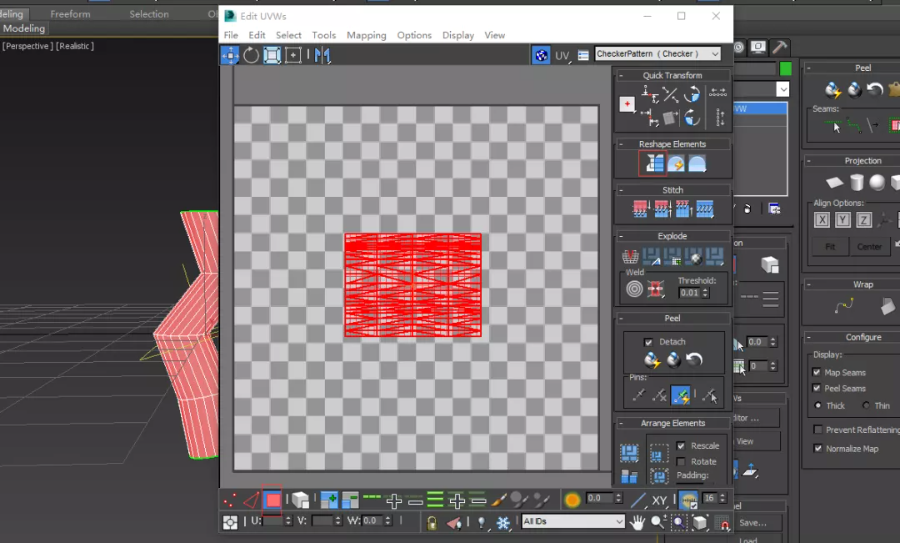Enable the Prevent Reflattening checkbox
The height and width of the screenshot is (543, 900).
[817, 430]
